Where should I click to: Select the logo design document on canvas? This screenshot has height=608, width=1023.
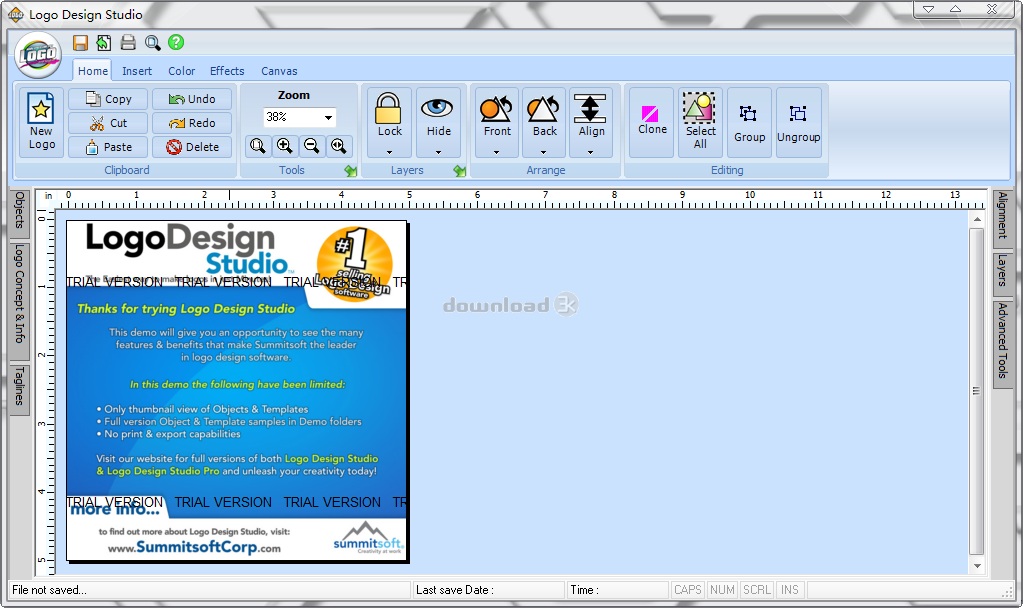(x=237, y=391)
